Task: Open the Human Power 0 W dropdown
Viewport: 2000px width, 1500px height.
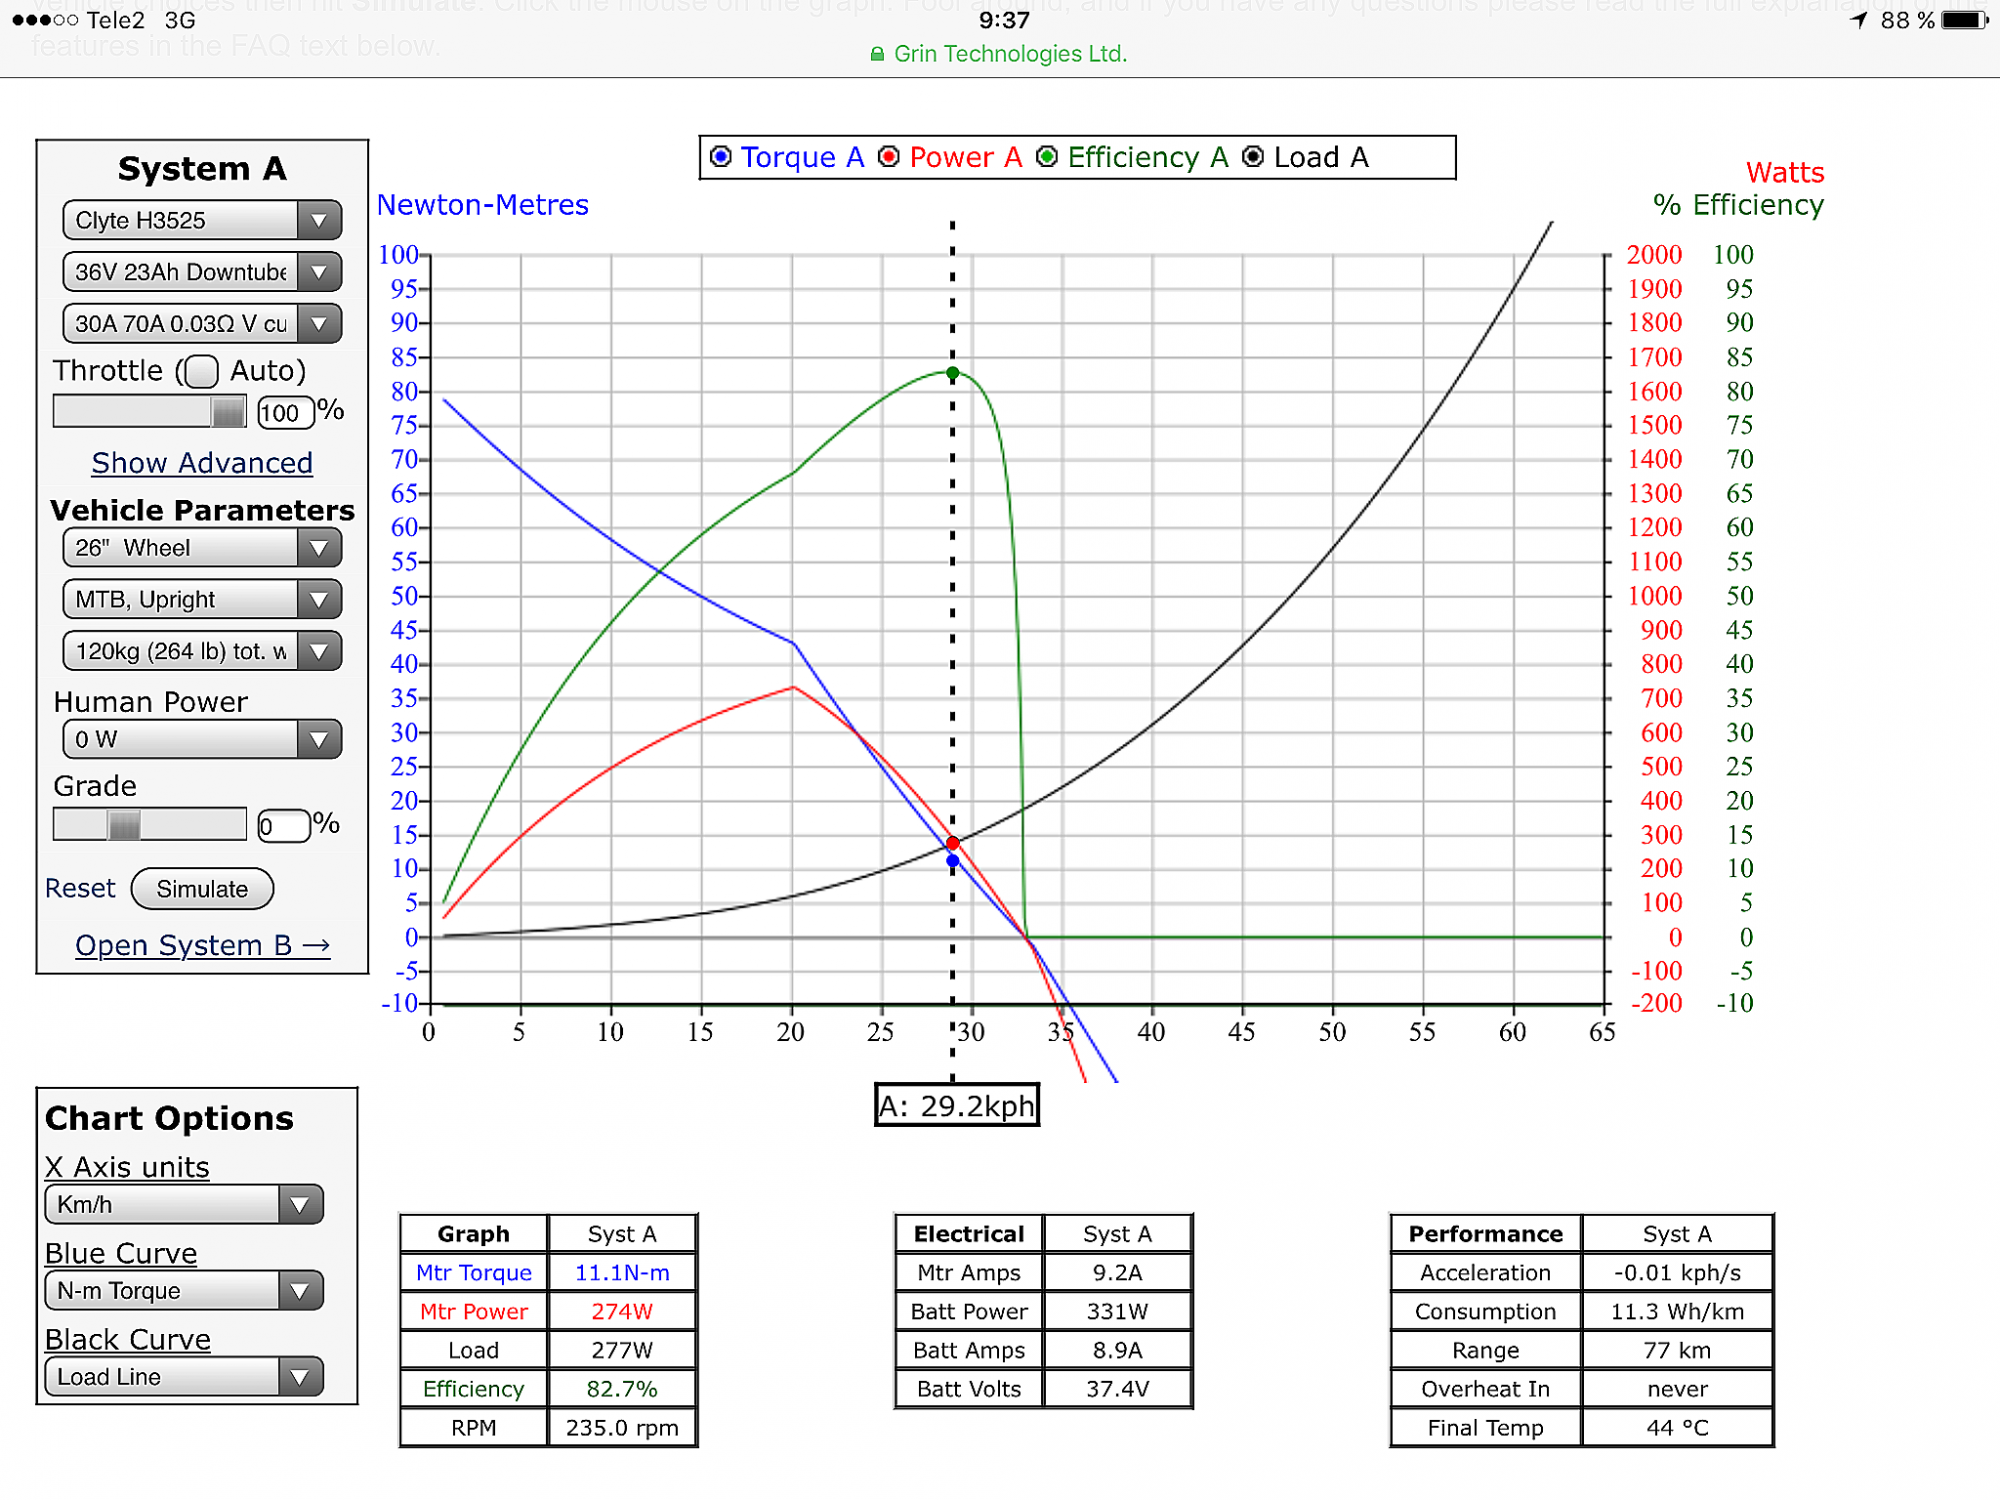Action: 201,740
